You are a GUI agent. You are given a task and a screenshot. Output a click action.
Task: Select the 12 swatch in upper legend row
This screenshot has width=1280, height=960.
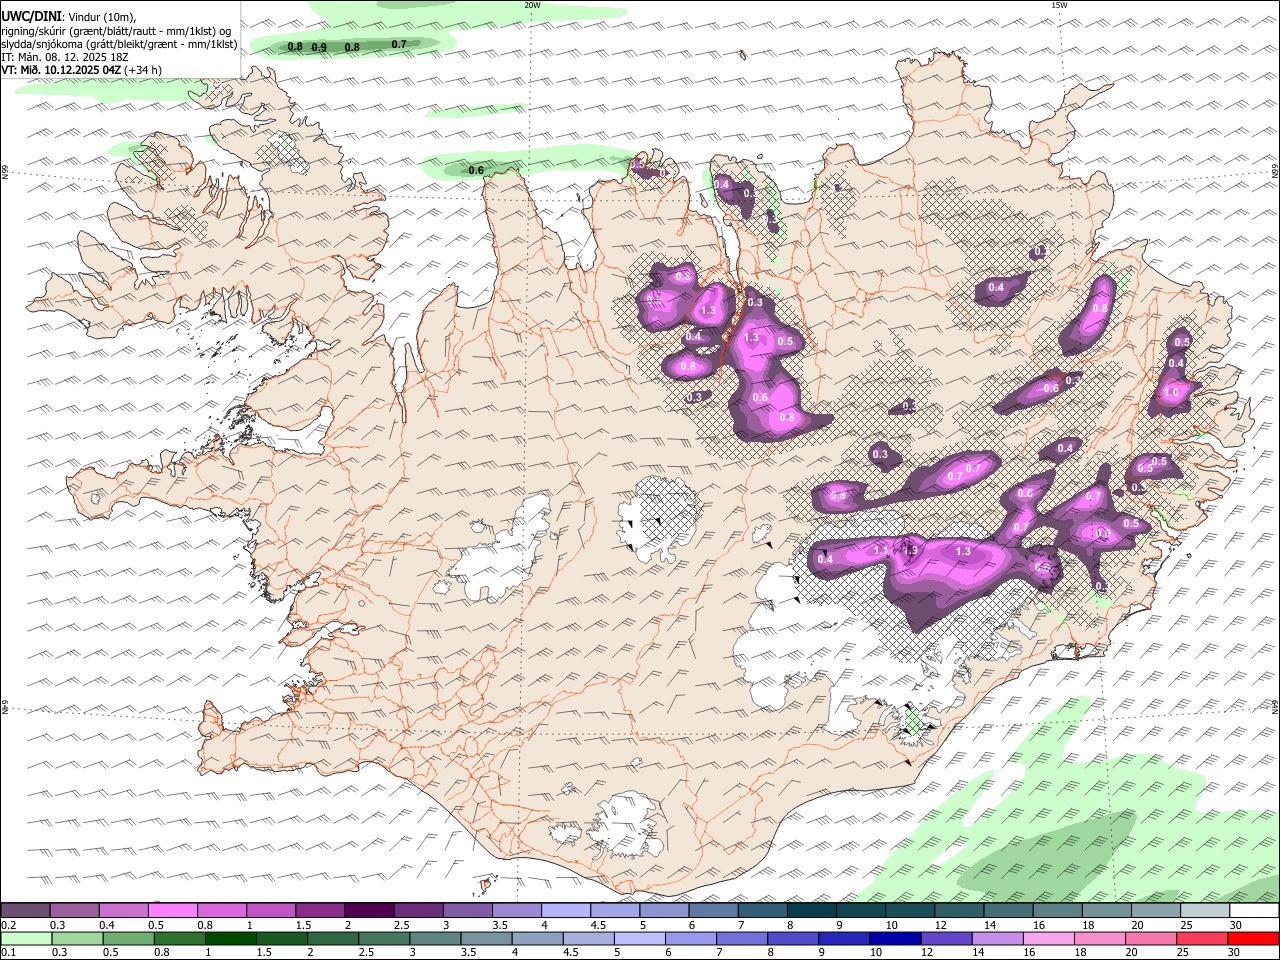958,910
